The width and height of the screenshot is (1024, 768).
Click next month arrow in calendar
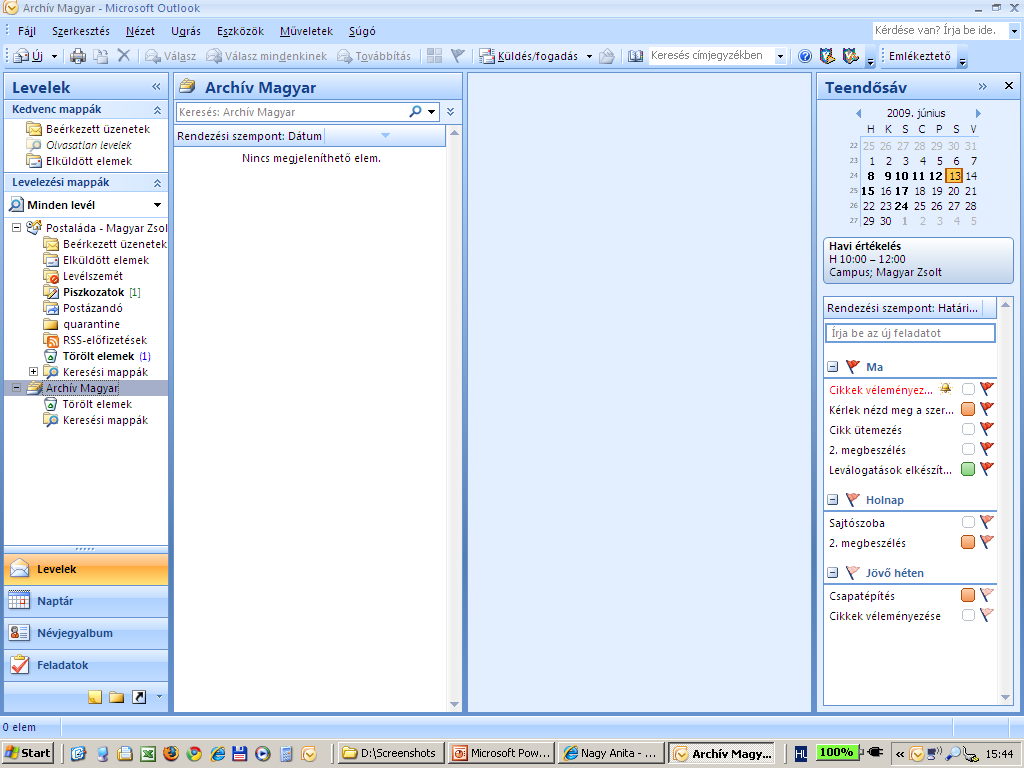[x=978, y=113]
